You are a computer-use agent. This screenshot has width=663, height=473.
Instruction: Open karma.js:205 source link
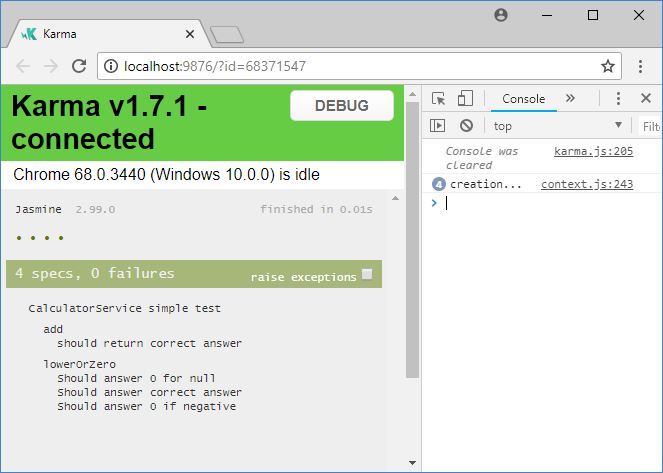pos(593,151)
